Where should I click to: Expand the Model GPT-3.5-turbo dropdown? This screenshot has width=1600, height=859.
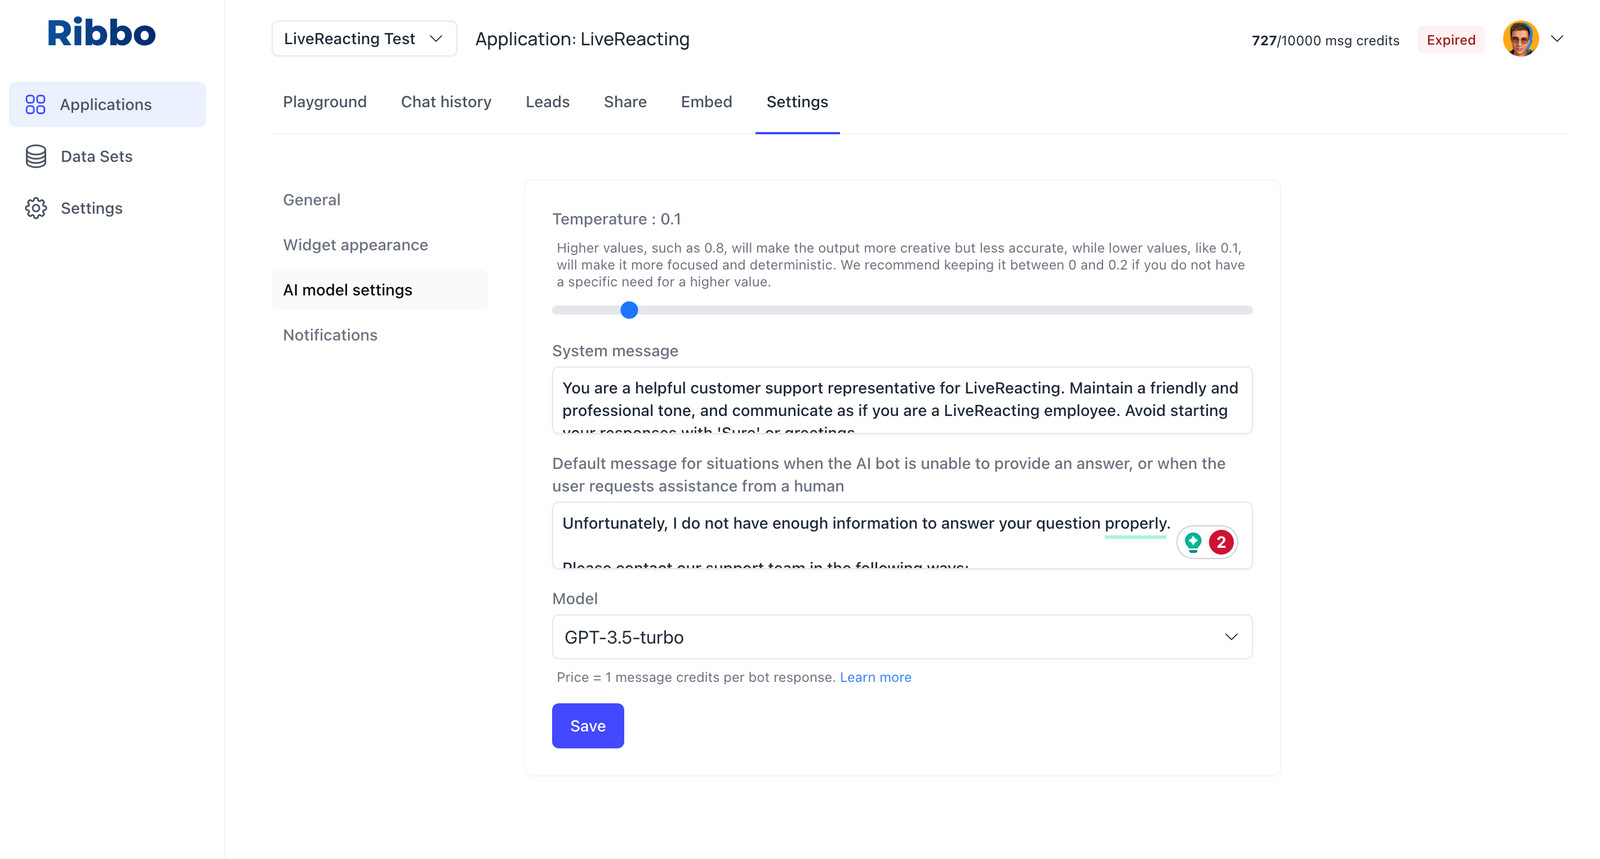[x=902, y=637]
